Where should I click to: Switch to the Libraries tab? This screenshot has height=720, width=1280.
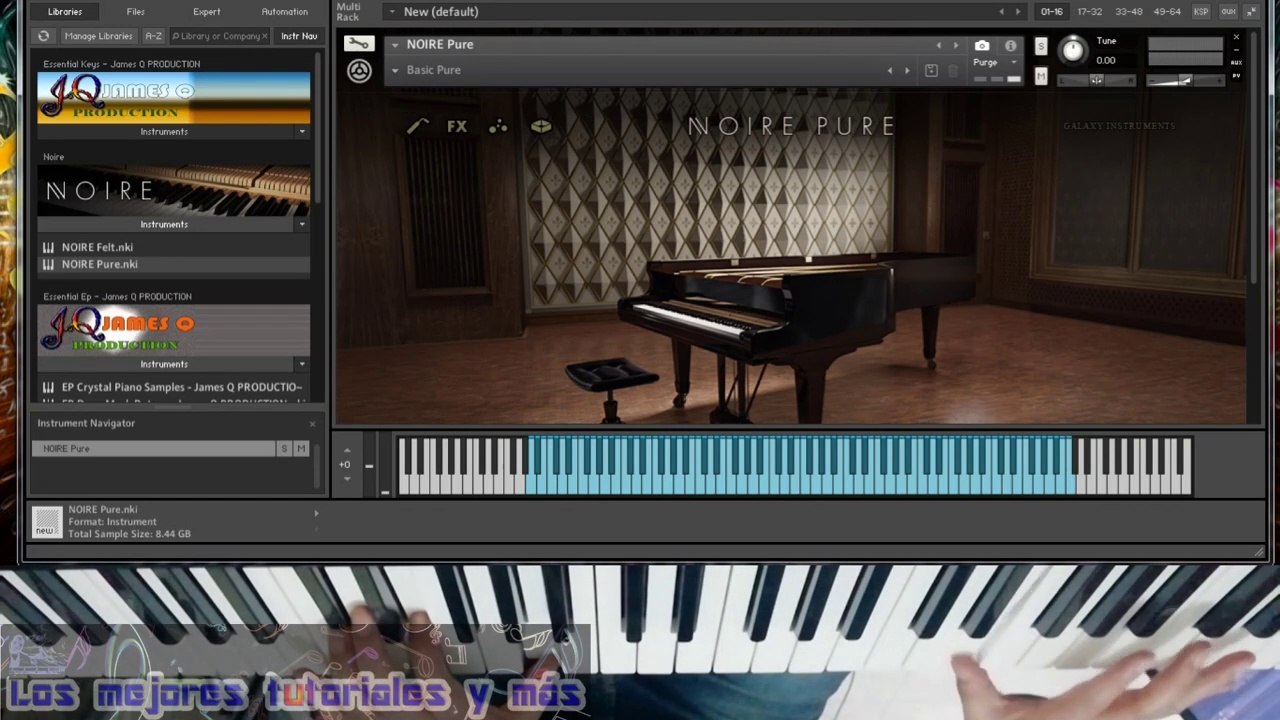[65, 12]
